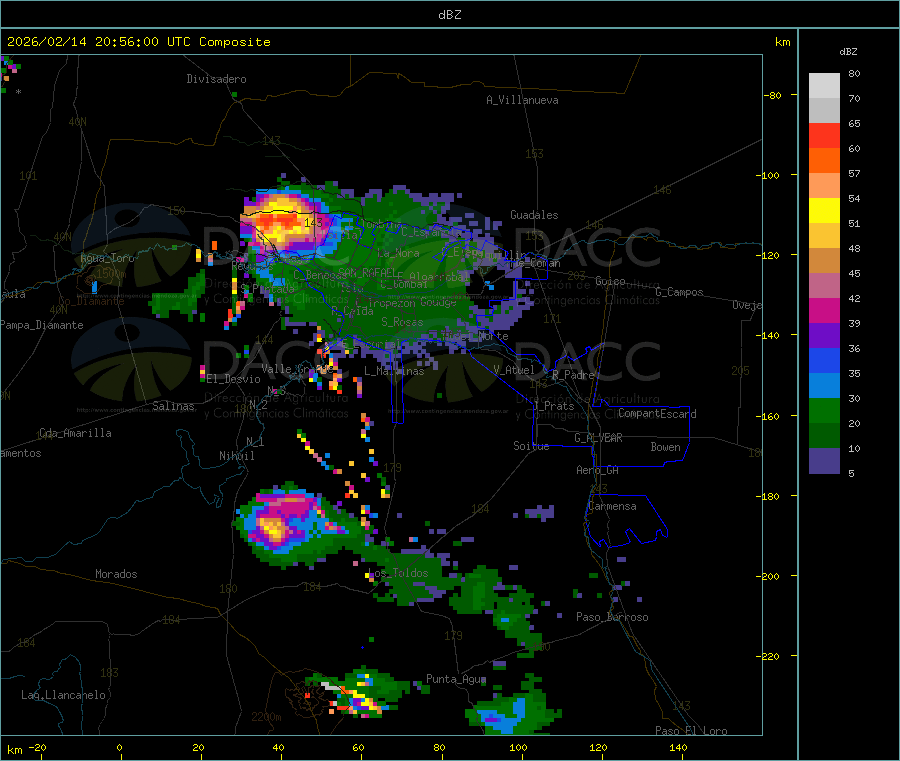Viewport: 900px width, 761px height.
Task: Click the purple 39-36 dBZ legend swatch
Action: coord(824,336)
